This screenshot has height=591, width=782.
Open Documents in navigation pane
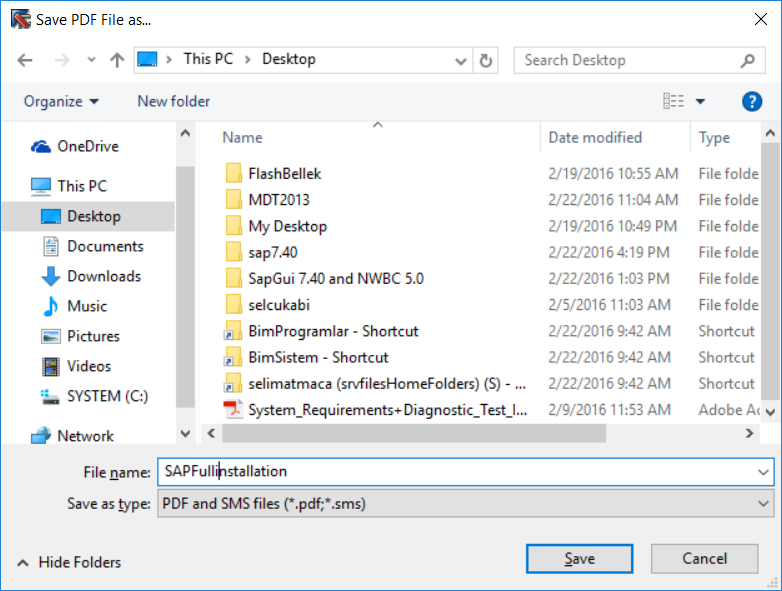click(x=93, y=246)
